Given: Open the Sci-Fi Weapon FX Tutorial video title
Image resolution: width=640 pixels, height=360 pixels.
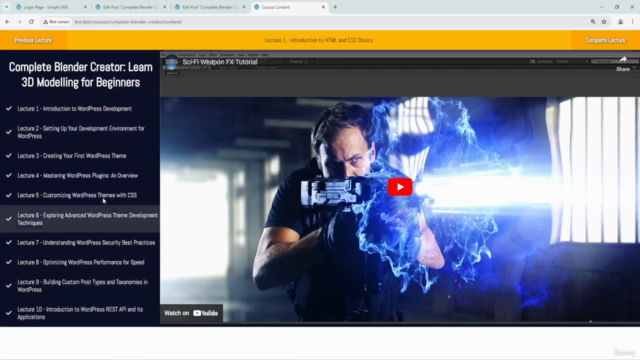Looking at the screenshot, I should coord(220,62).
